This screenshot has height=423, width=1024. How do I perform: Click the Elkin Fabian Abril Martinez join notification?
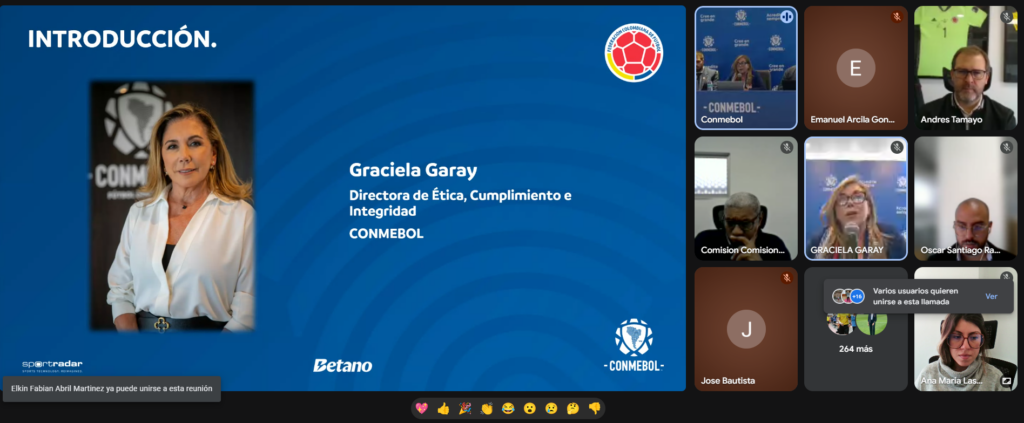[112, 388]
